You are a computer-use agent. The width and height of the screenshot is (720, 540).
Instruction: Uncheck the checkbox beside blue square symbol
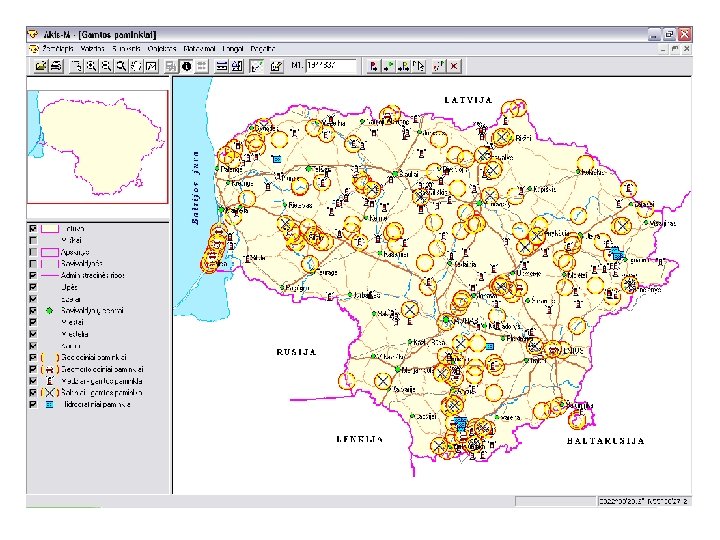click(x=33, y=405)
